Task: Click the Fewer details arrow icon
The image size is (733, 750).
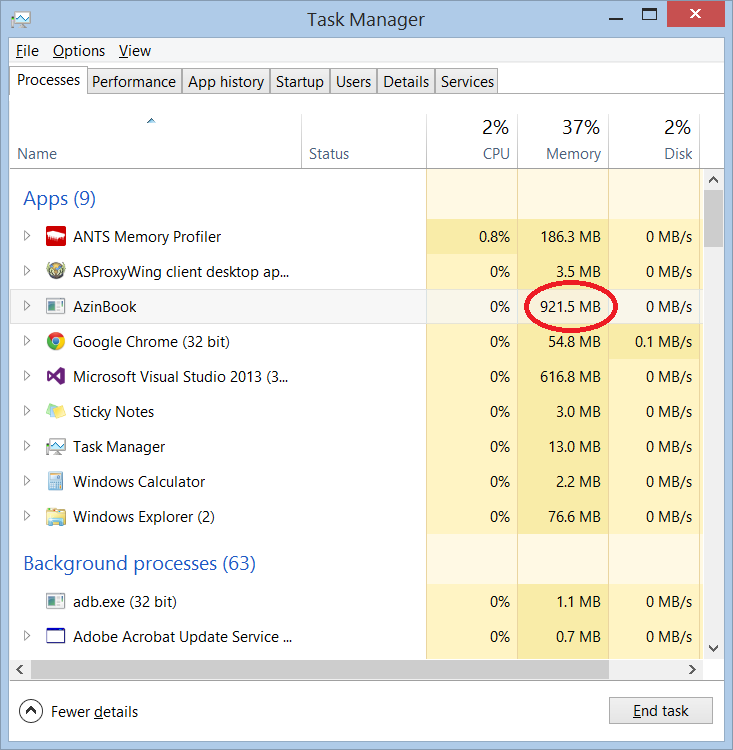Action: coord(31,711)
